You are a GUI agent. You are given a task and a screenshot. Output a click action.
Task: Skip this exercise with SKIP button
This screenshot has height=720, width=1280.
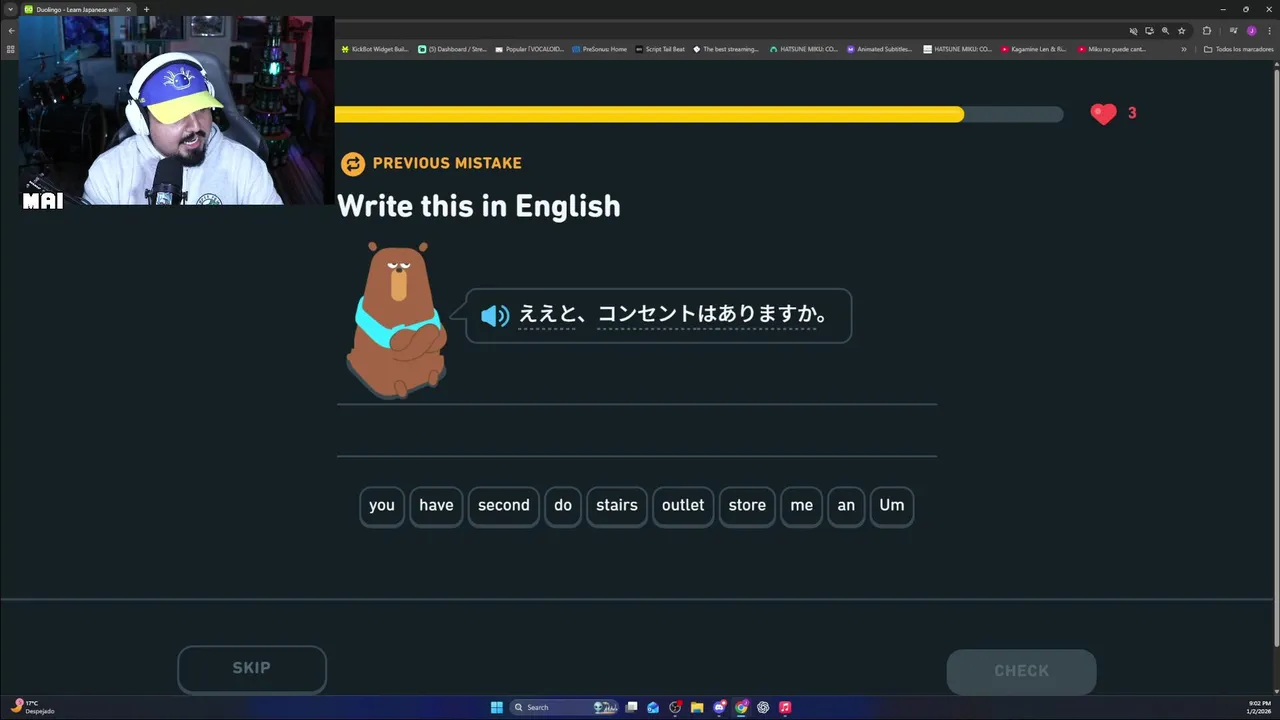point(252,669)
